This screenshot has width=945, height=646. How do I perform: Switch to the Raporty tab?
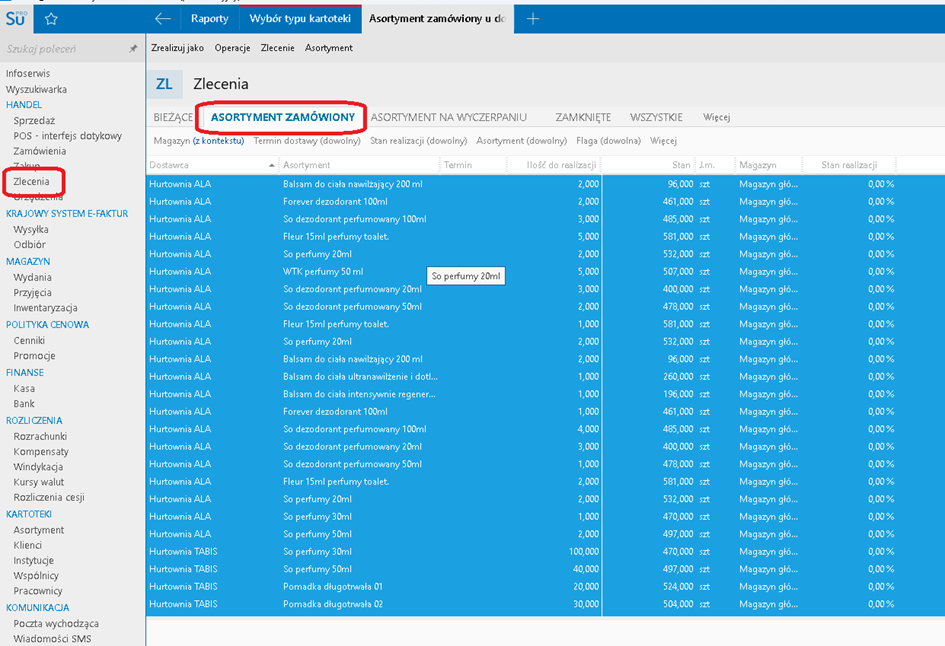coord(209,18)
